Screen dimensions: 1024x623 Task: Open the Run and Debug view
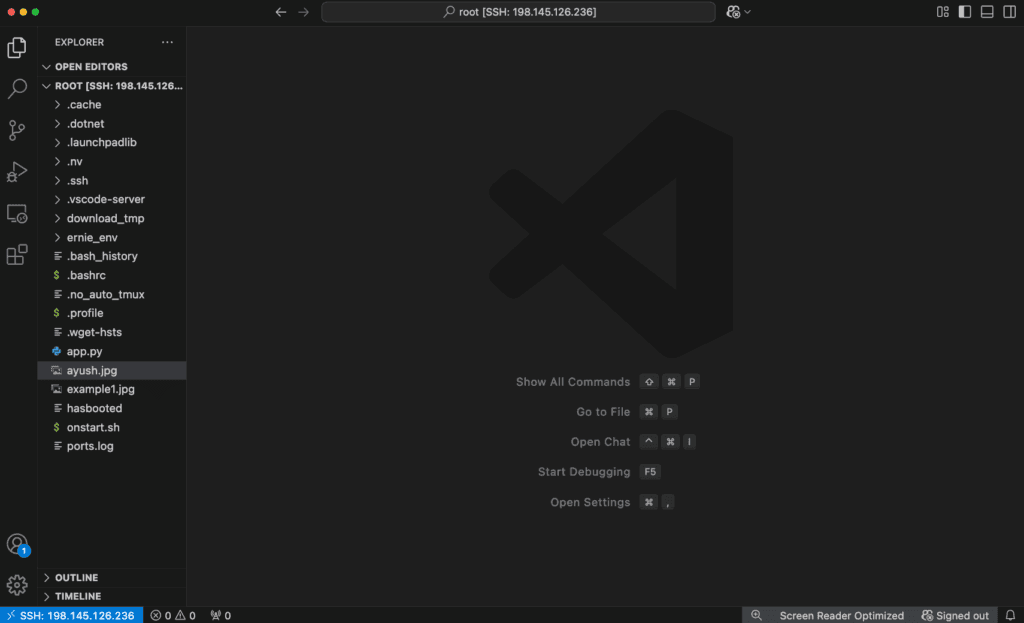[x=17, y=172]
